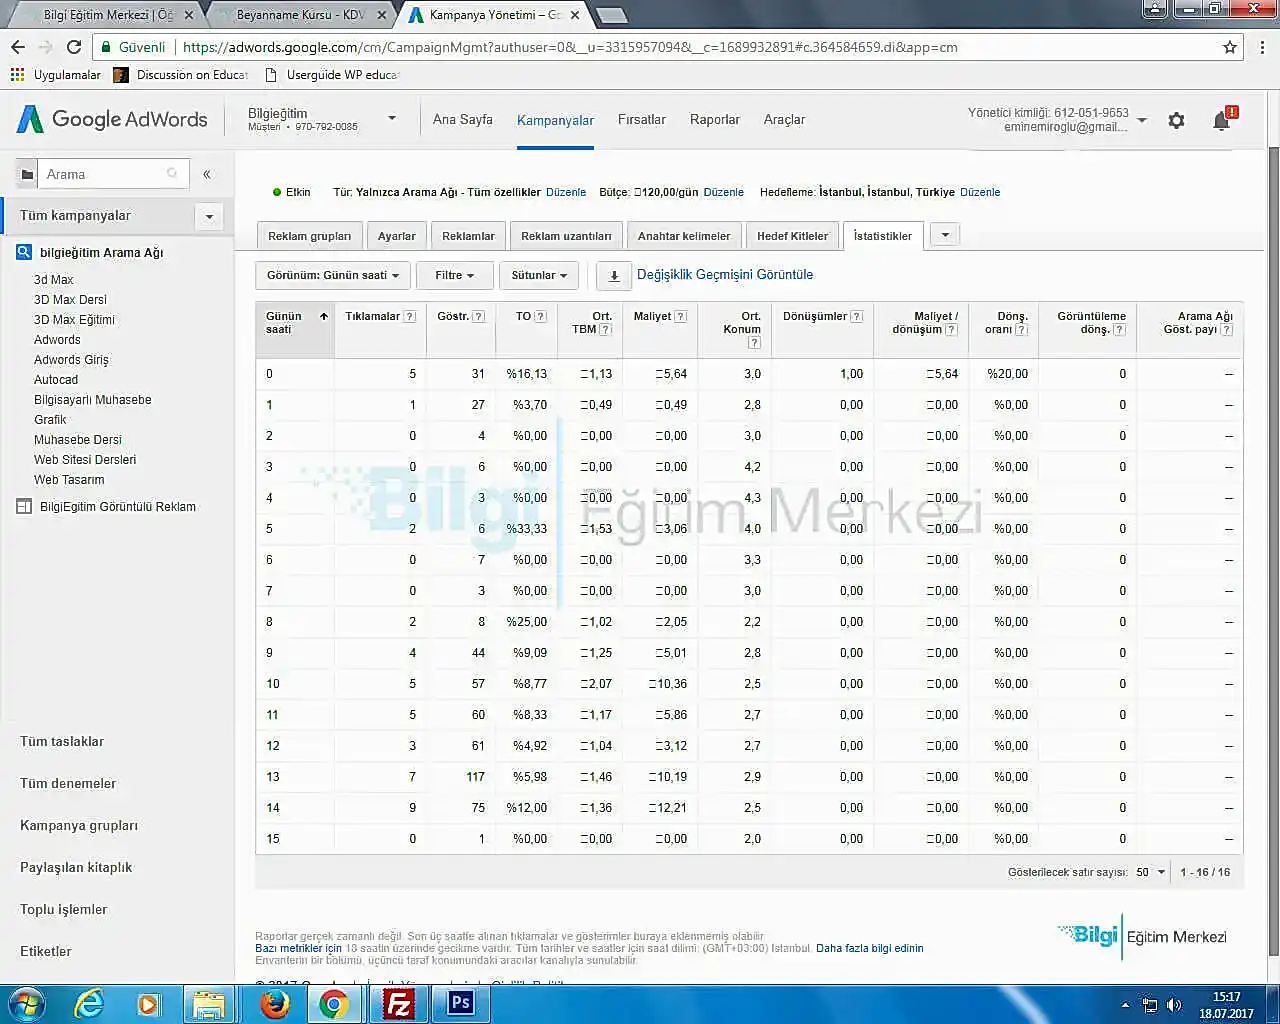
Task: Open the Raporlar menu item
Action: (714, 119)
